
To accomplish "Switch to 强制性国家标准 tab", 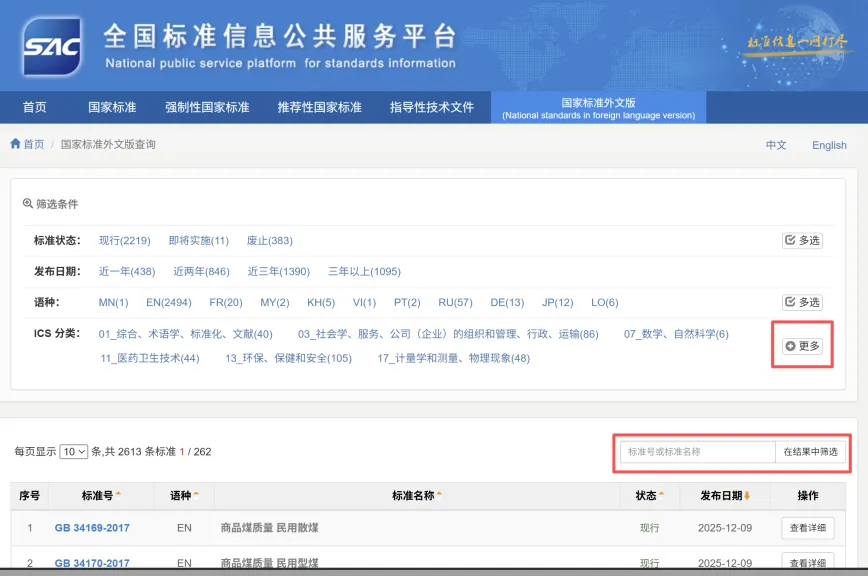I will pos(207,107).
